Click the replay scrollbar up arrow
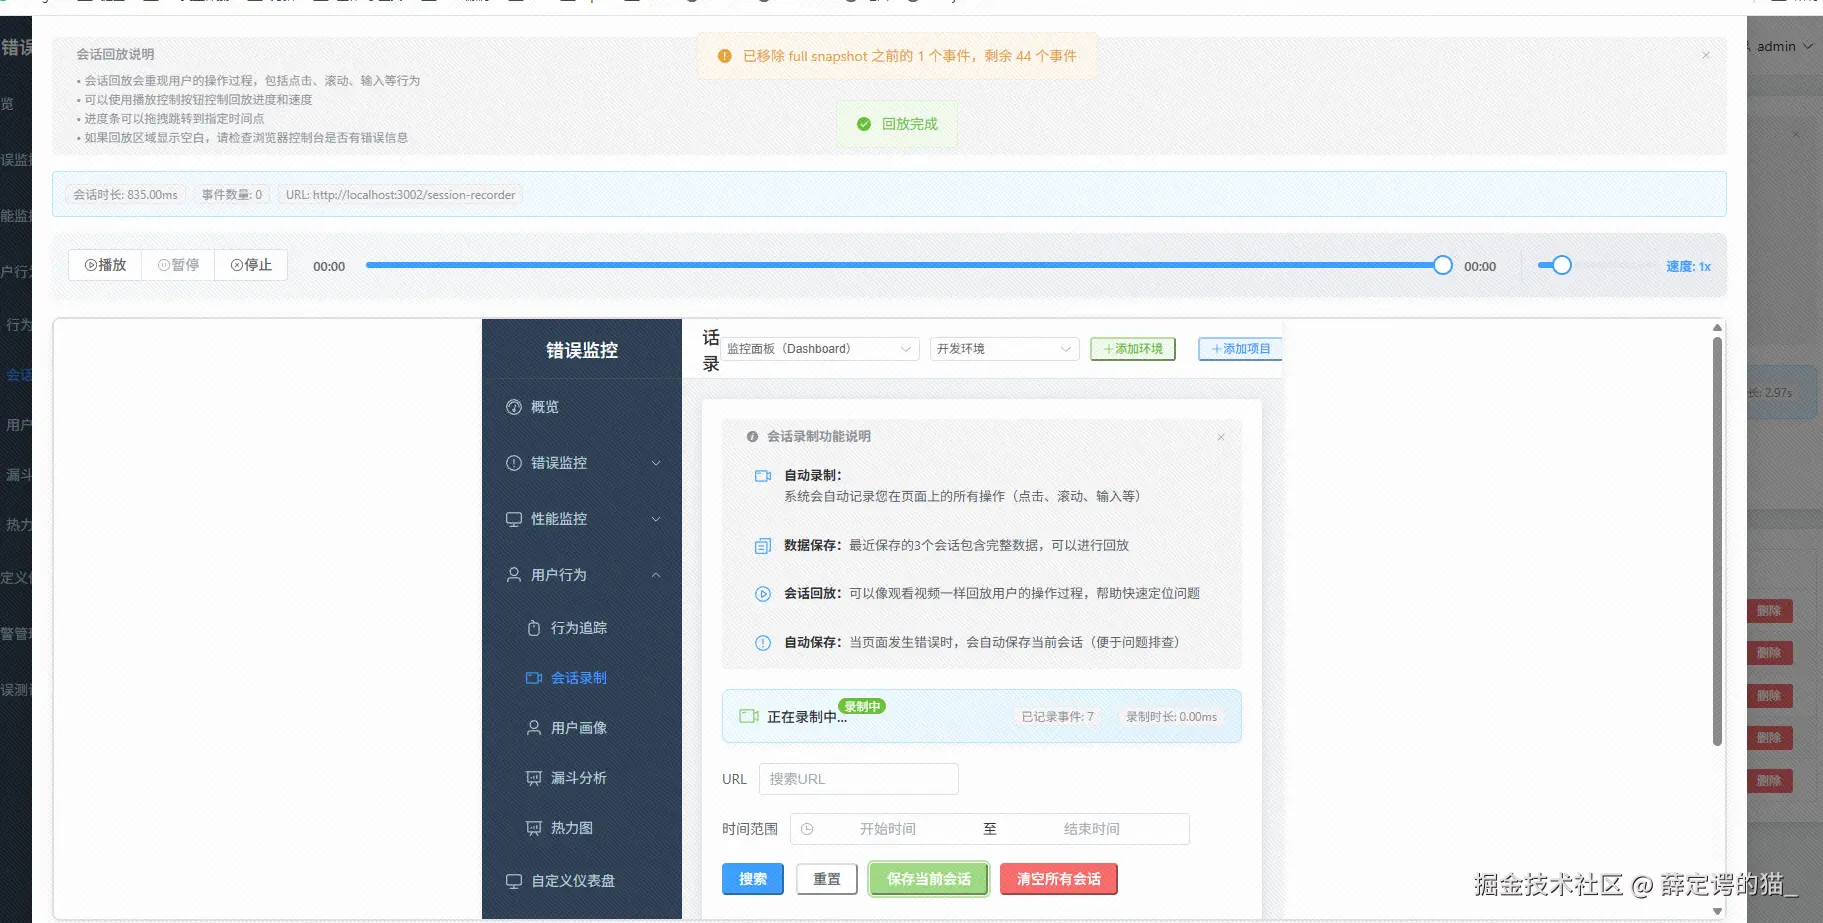1823x923 pixels. (x=1717, y=328)
